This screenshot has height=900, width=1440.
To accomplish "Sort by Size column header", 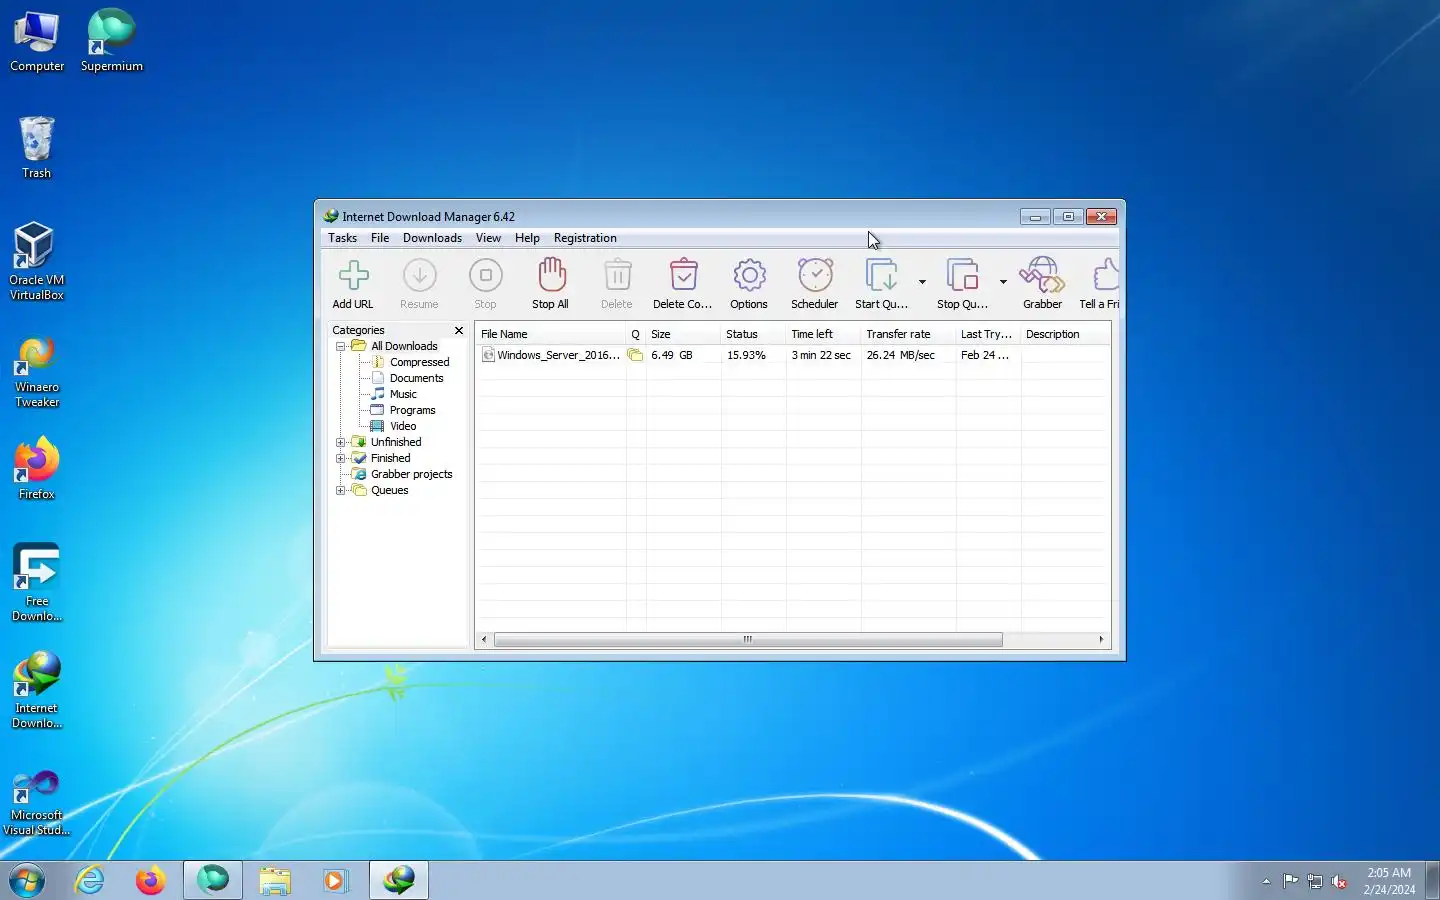I will click(x=683, y=334).
